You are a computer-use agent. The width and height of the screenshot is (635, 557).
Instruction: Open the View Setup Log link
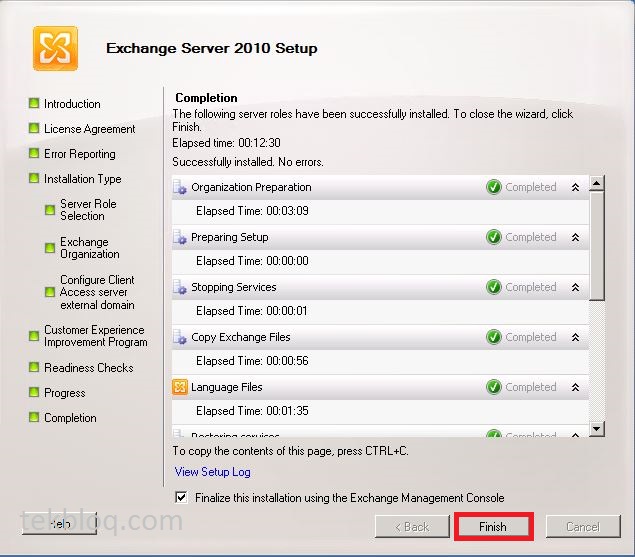213,472
